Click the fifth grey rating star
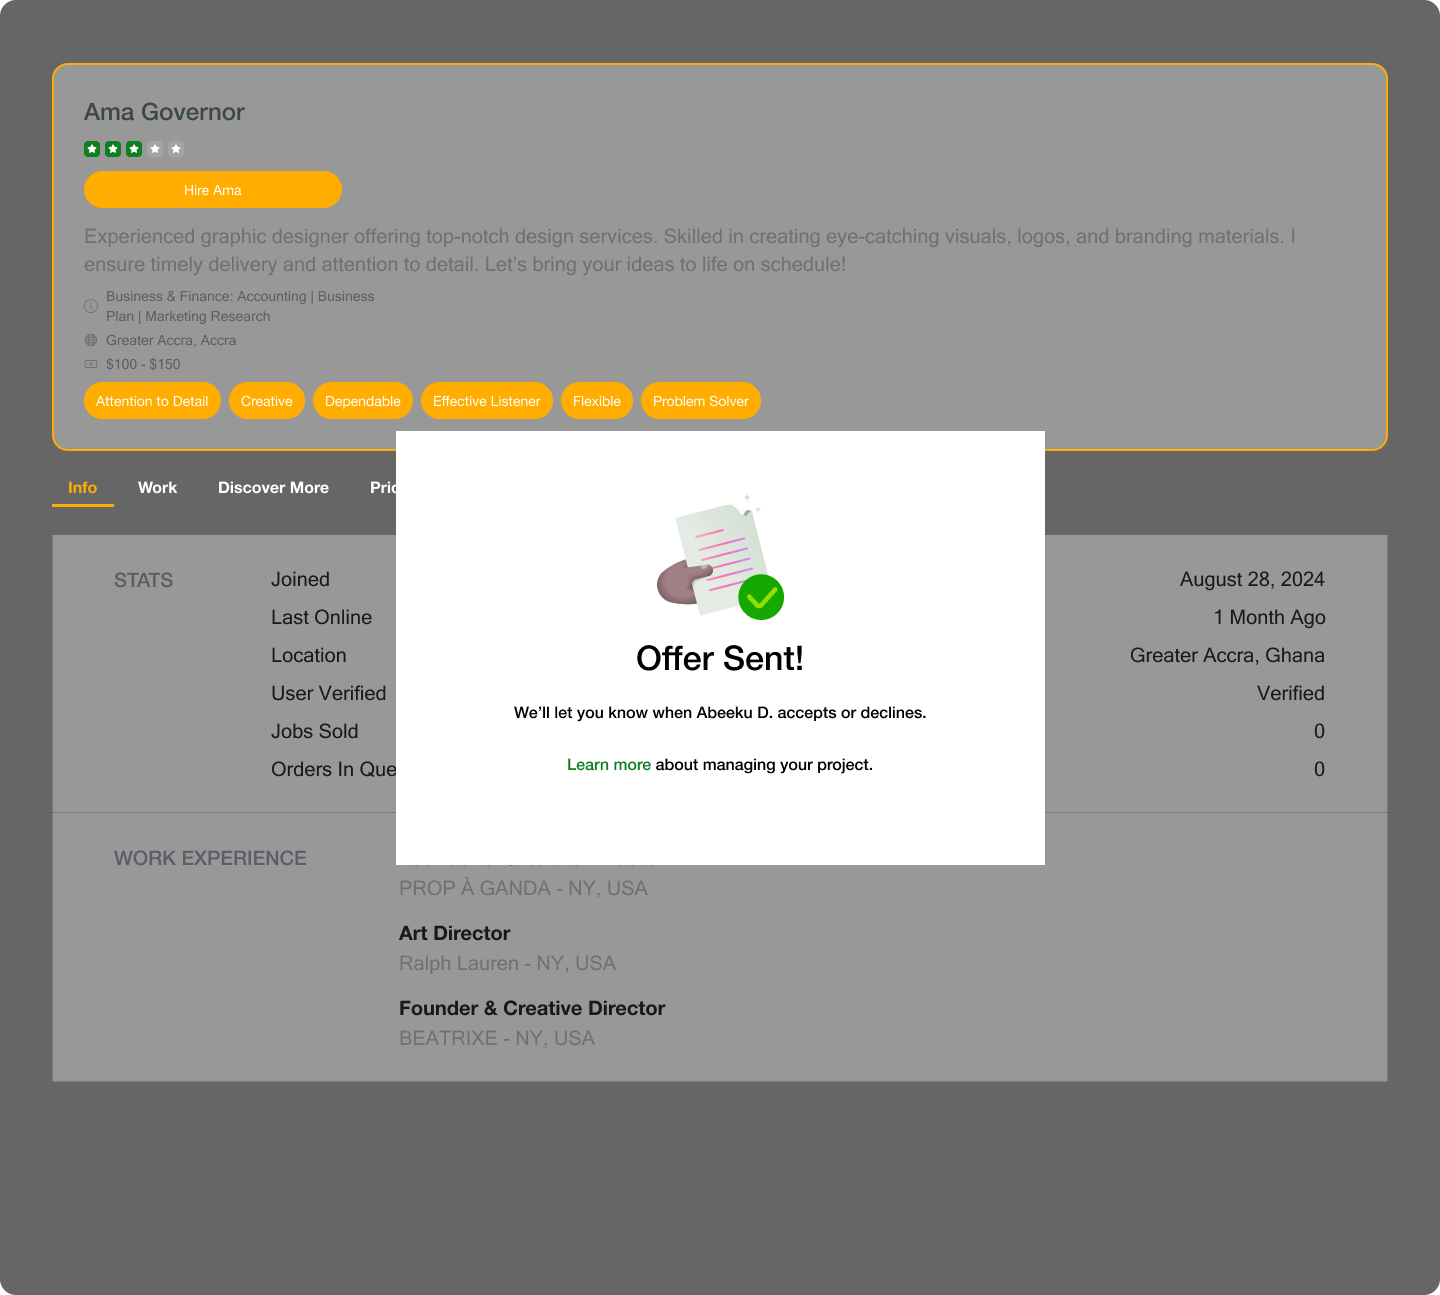Image resolution: width=1440 pixels, height=1295 pixels. [176, 149]
